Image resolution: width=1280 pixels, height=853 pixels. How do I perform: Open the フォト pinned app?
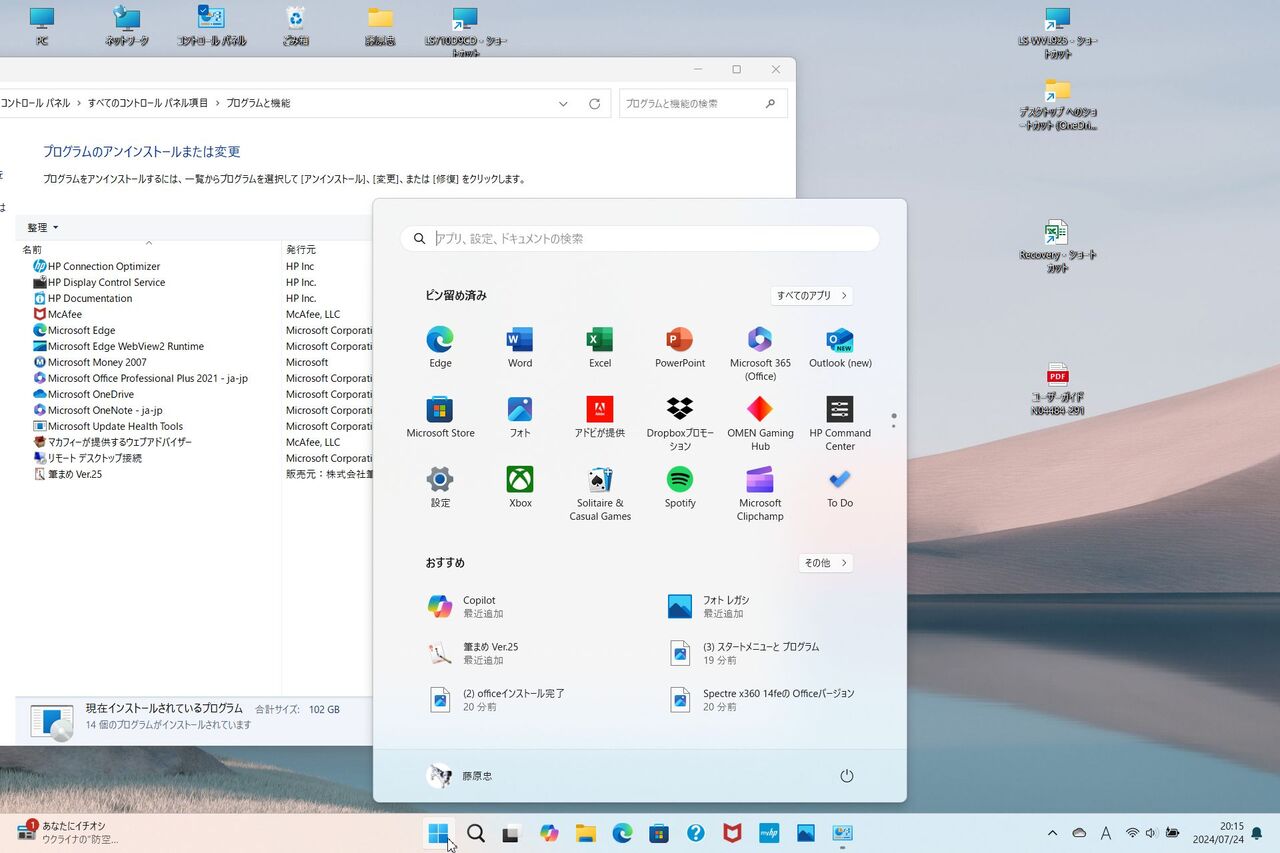(x=520, y=417)
